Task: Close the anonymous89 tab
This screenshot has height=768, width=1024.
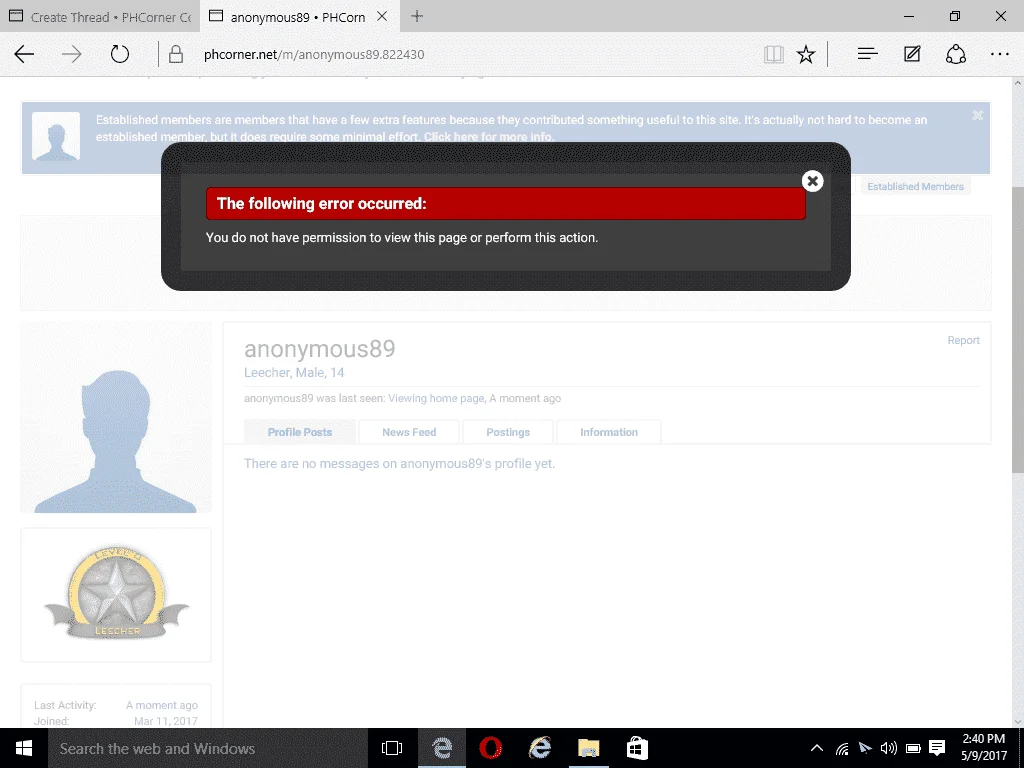Action: [x=382, y=16]
